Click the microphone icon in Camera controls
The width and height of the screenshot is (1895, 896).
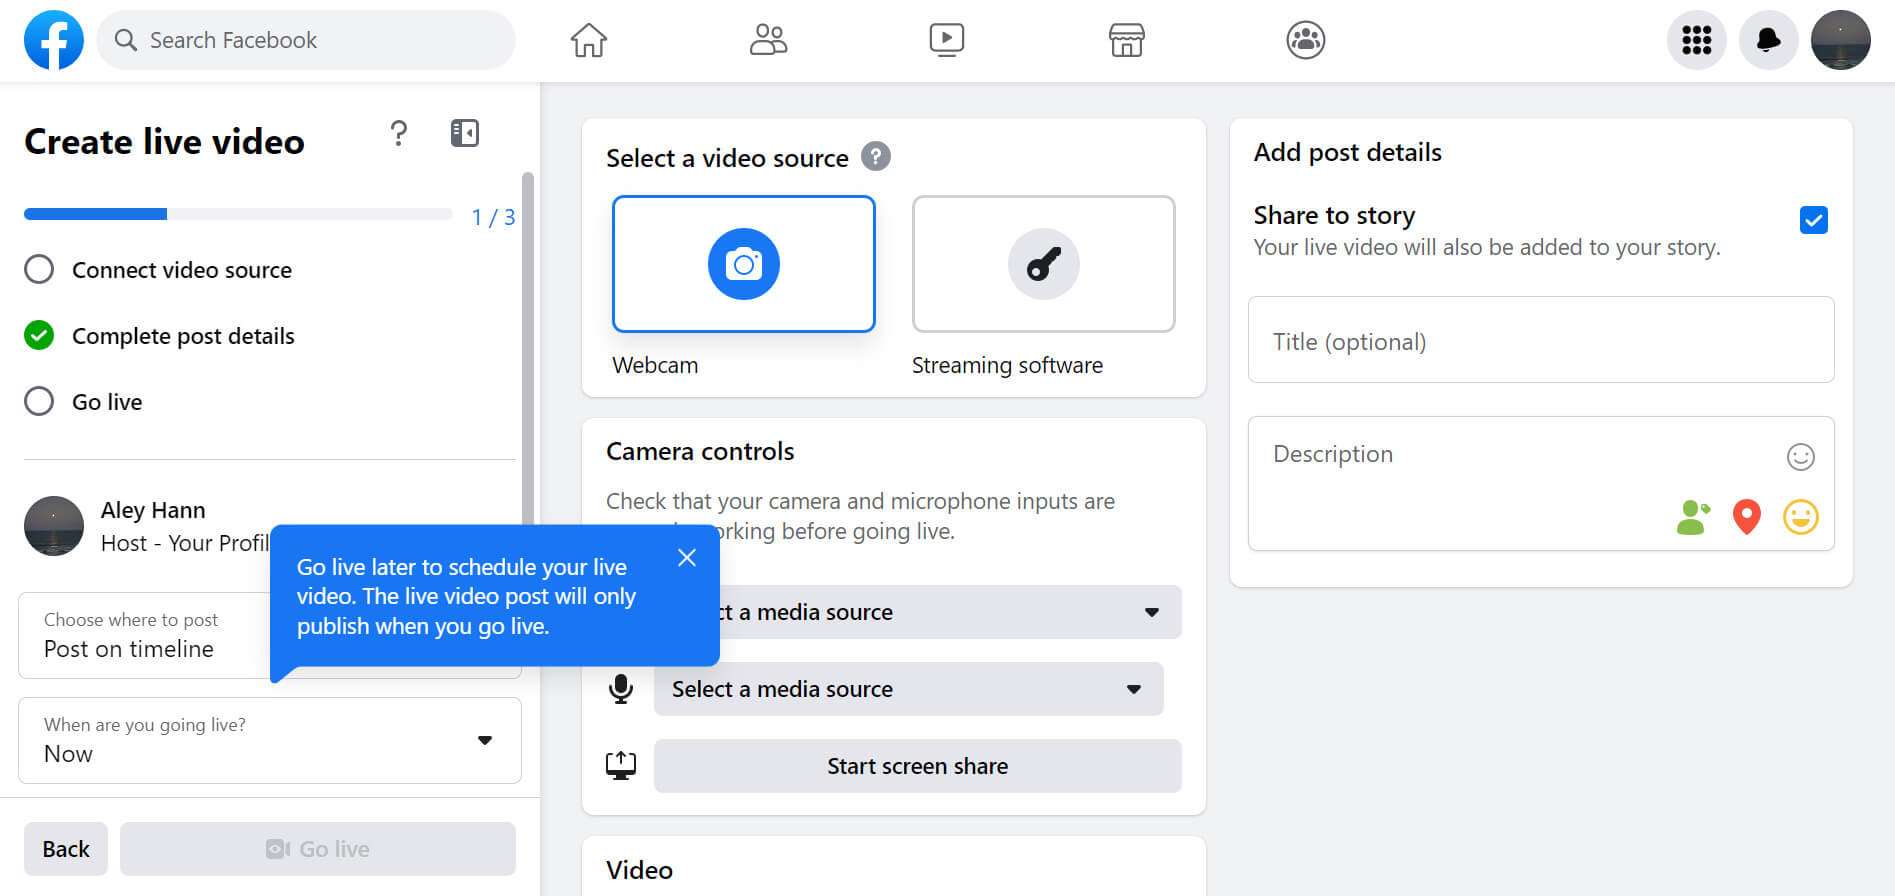(621, 689)
